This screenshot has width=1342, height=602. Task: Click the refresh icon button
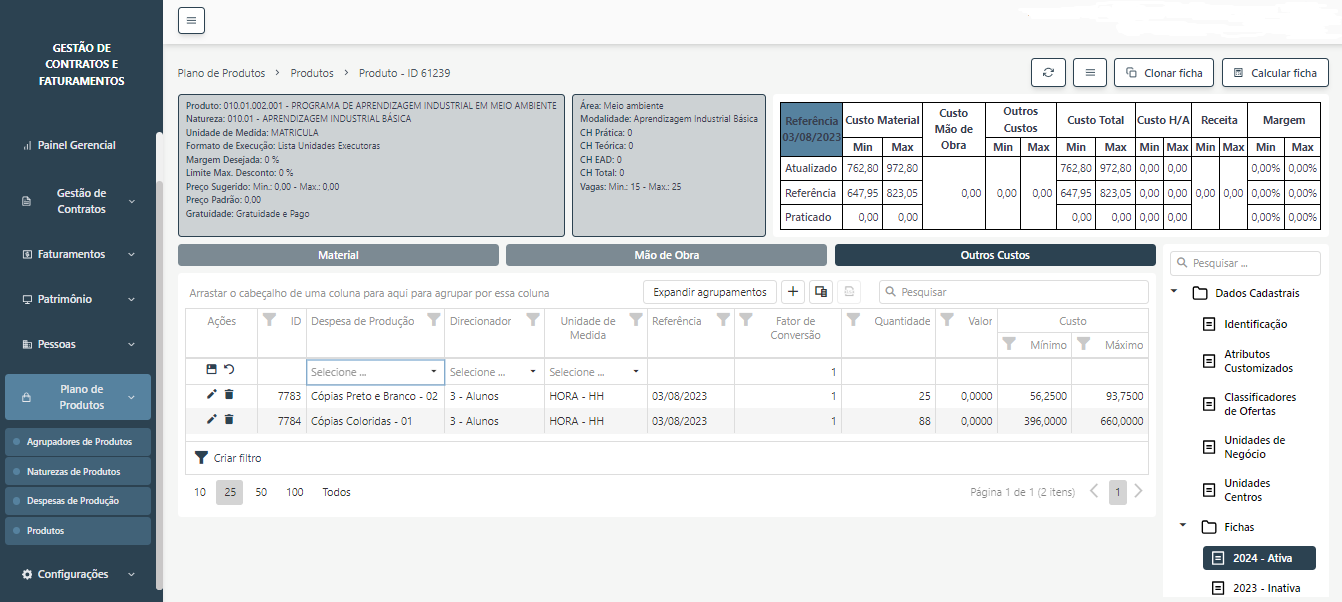[1048, 73]
